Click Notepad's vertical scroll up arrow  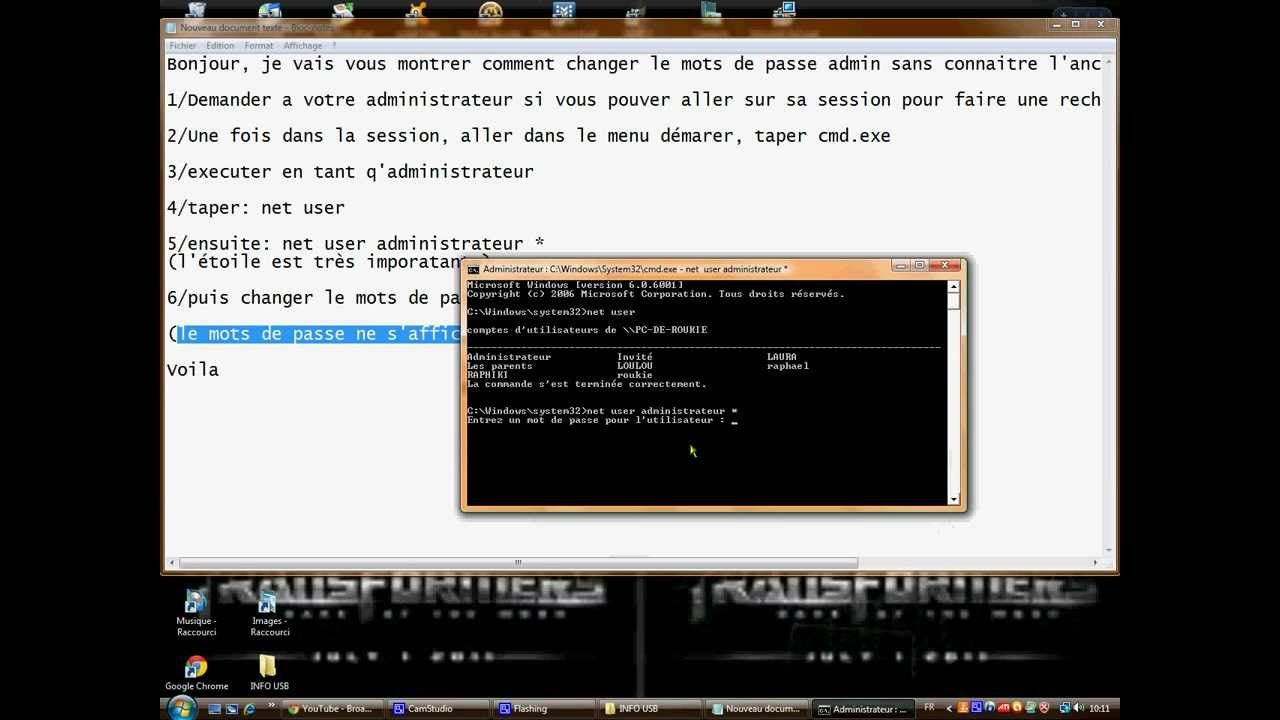pos(1108,62)
